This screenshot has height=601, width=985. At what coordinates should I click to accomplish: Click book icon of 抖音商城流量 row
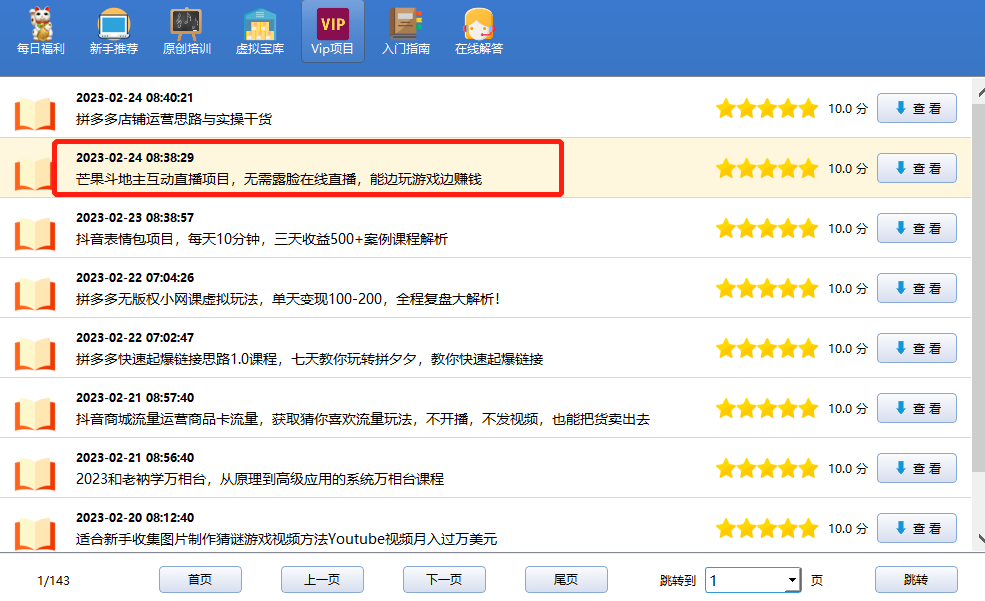click(35, 414)
